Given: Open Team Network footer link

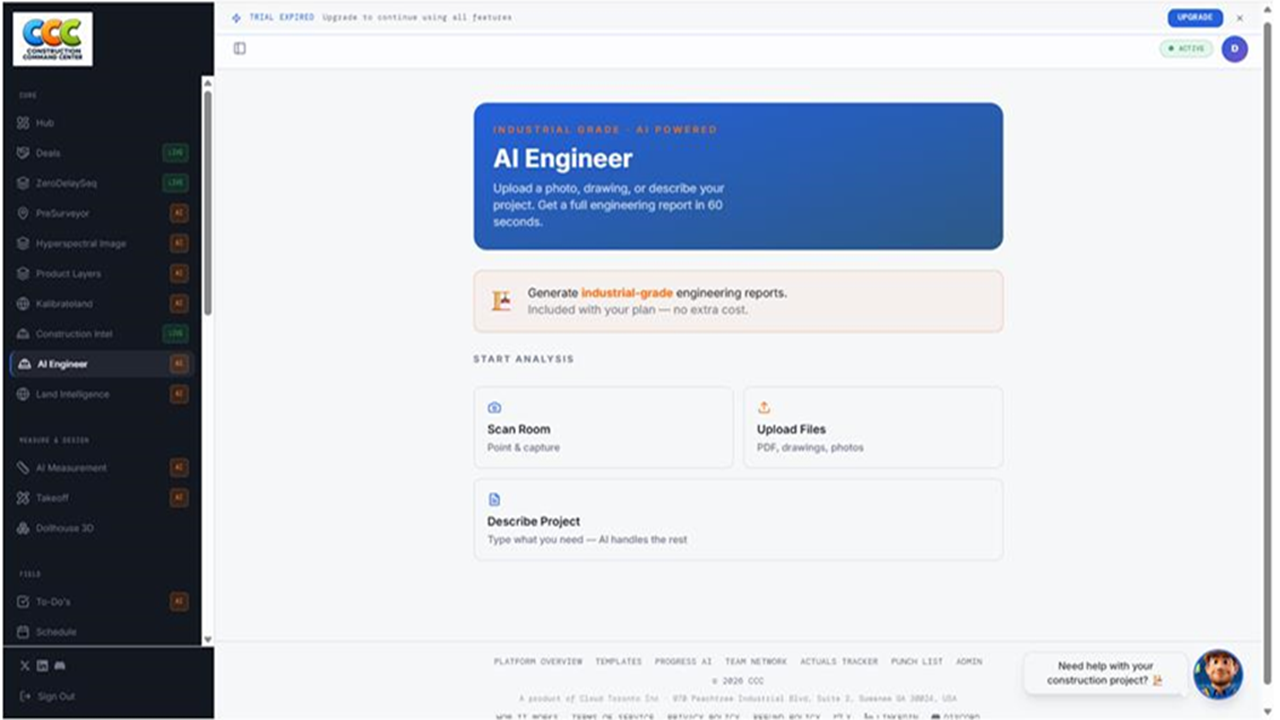Looking at the screenshot, I should pyautogui.click(x=756, y=662).
